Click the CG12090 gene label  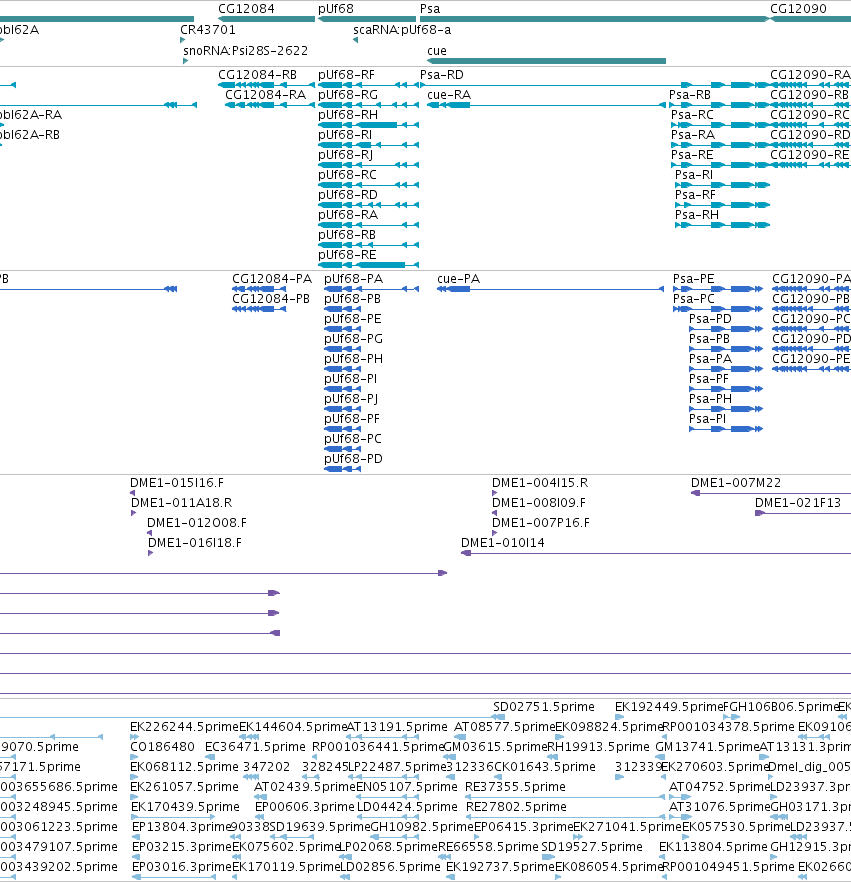click(798, 8)
